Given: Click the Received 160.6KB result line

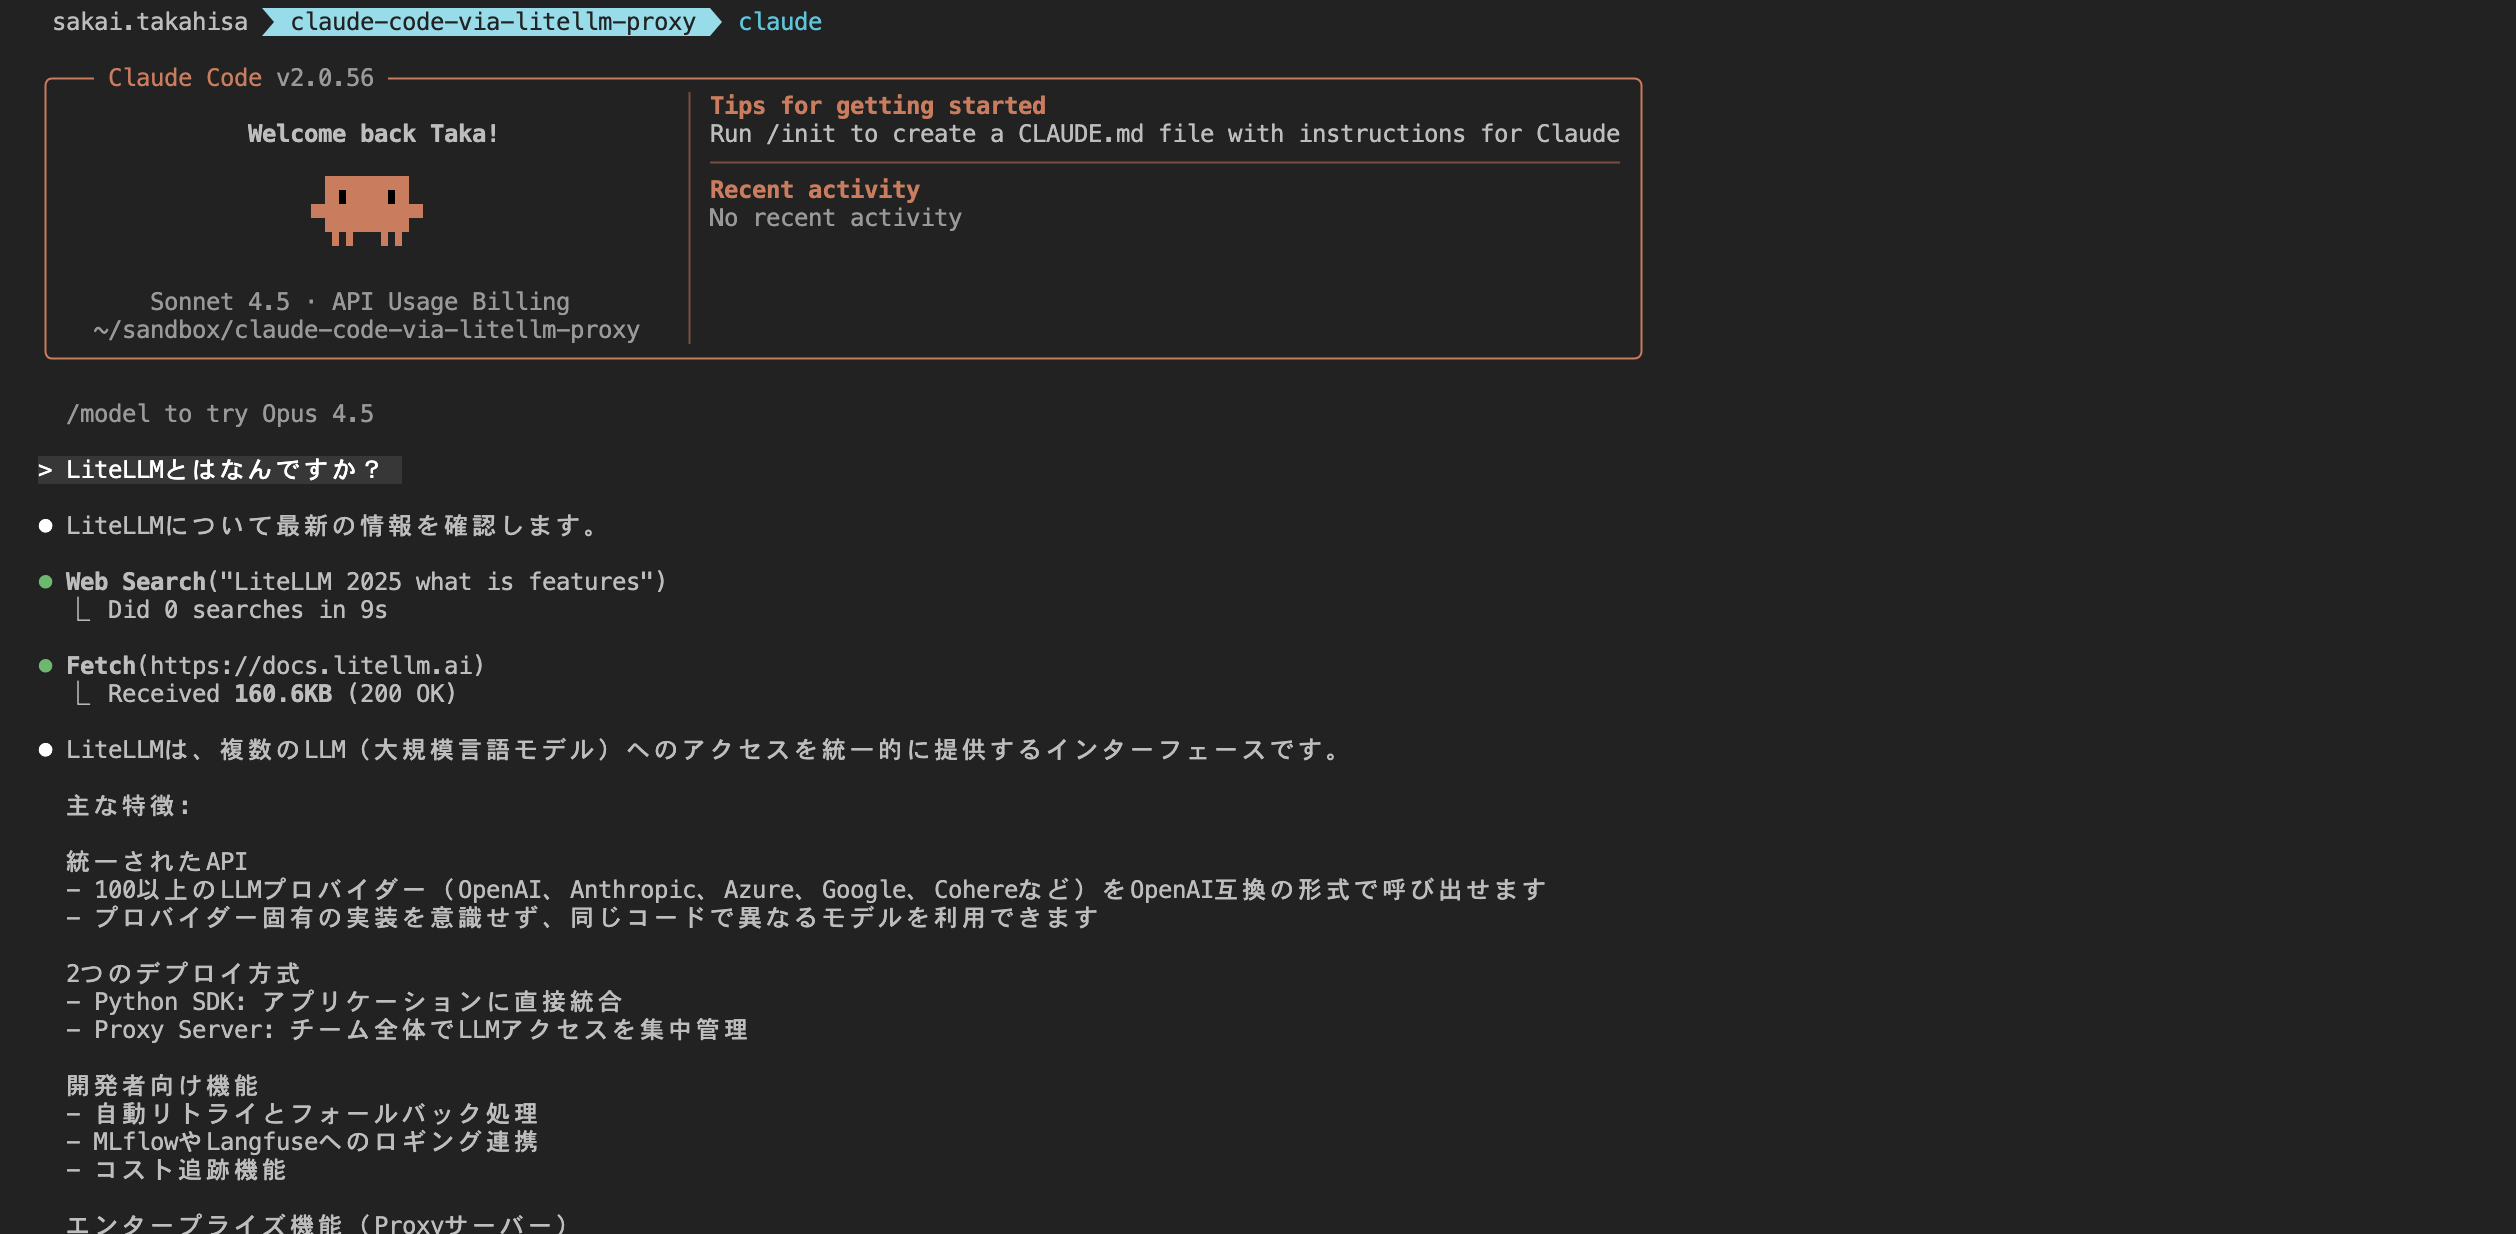Looking at the screenshot, I should point(283,693).
